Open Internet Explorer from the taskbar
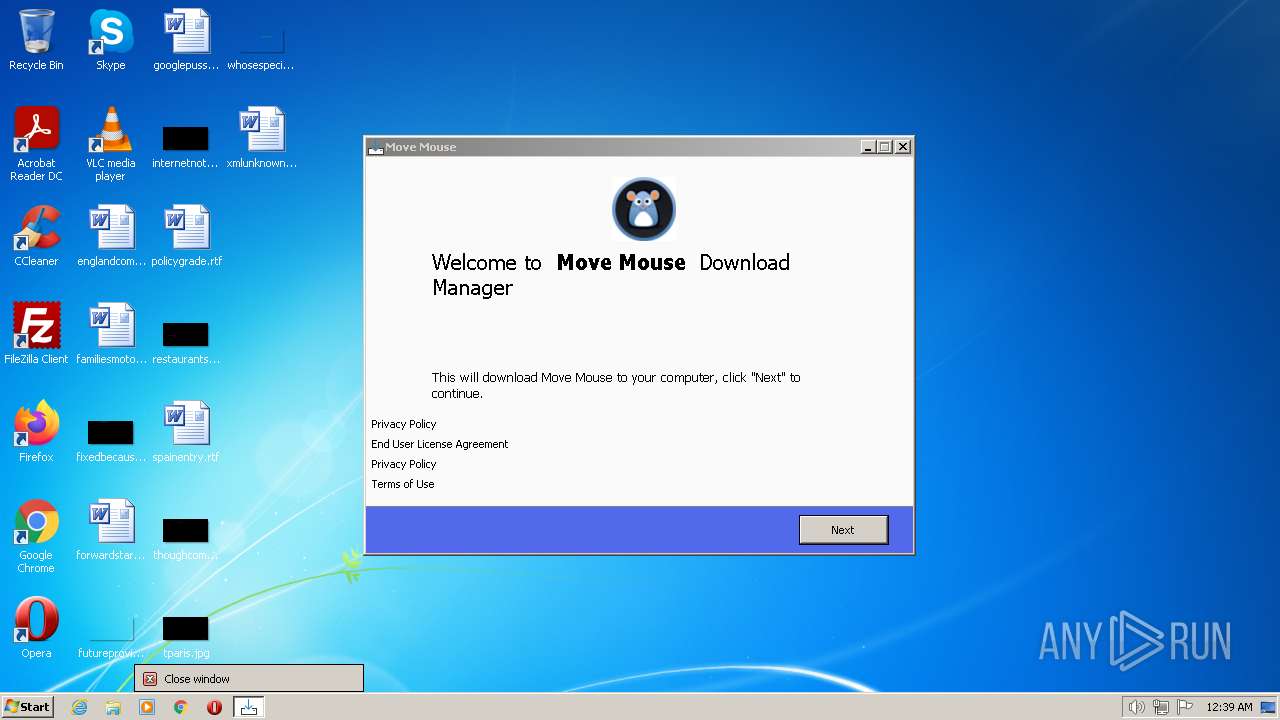The width and height of the screenshot is (1280, 720). (x=79, y=707)
